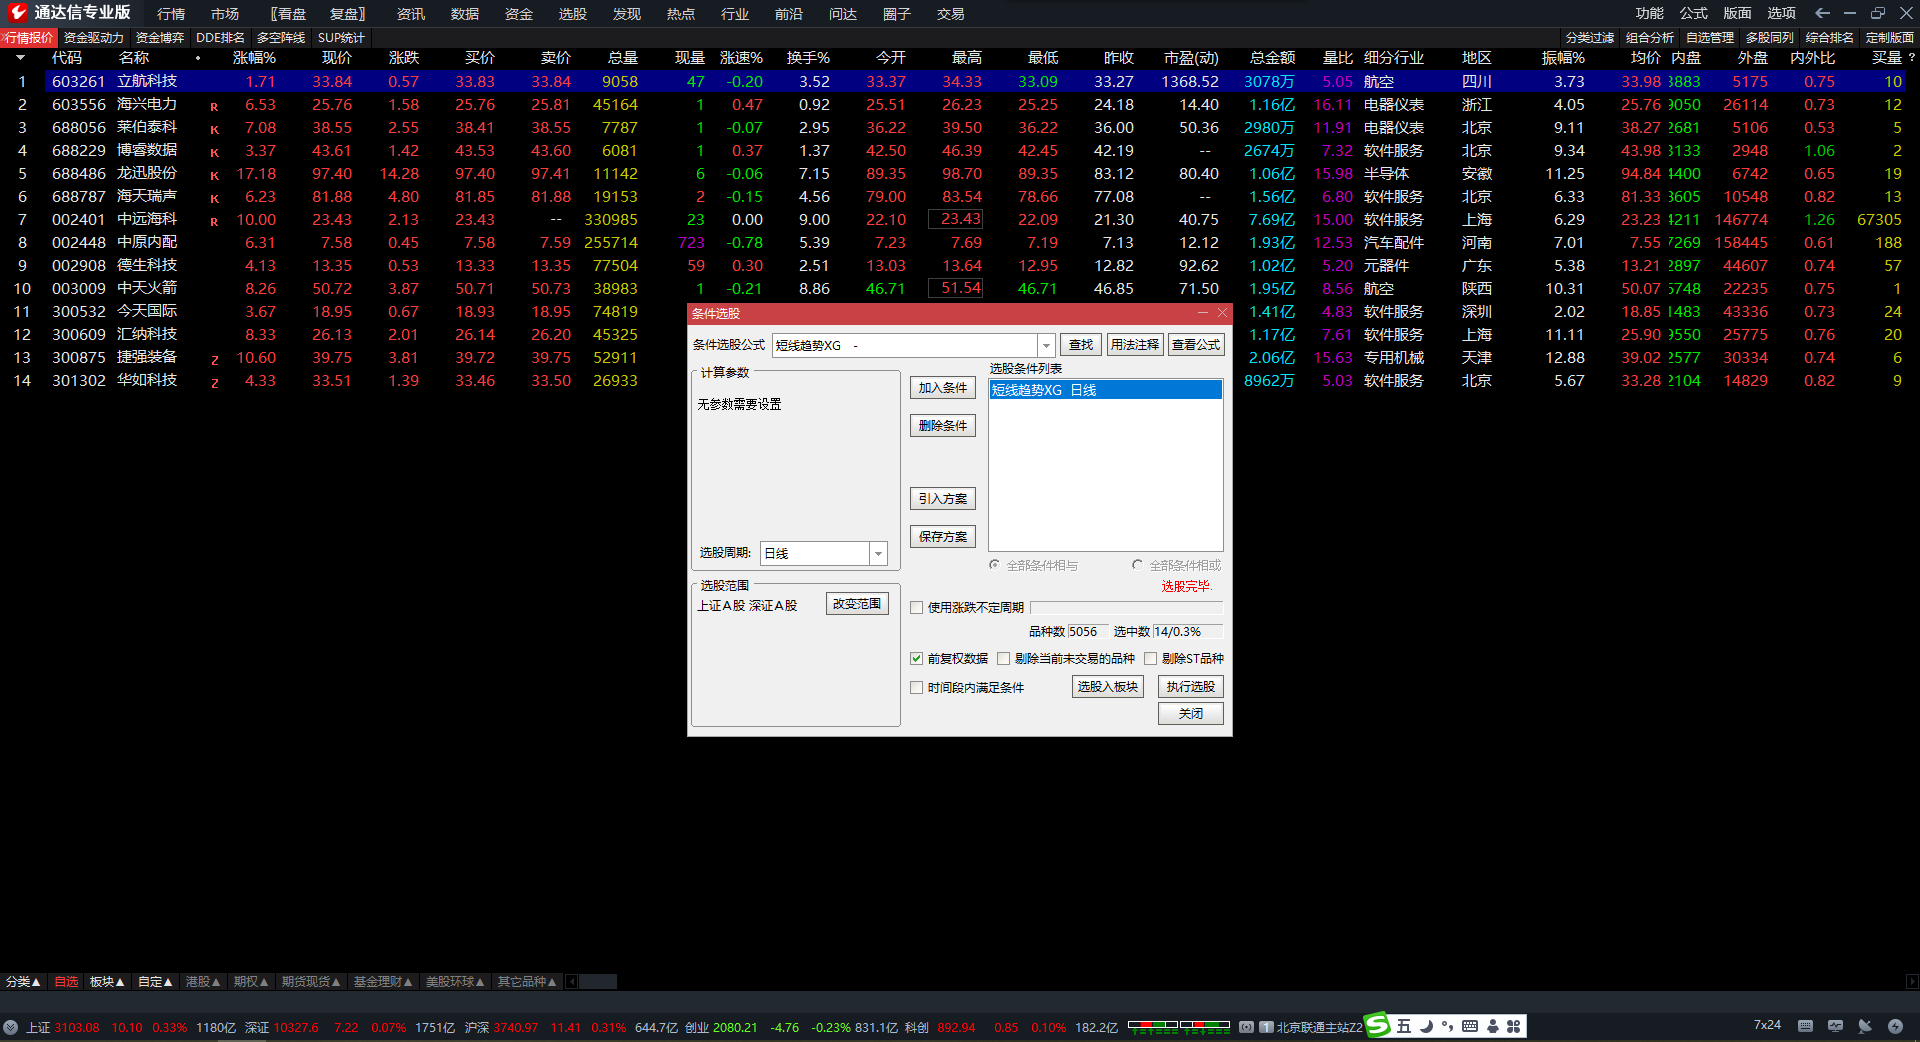Click the question mark icon beside 买量 column
Image resolution: width=1920 pixels, height=1042 pixels.
point(1911,58)
